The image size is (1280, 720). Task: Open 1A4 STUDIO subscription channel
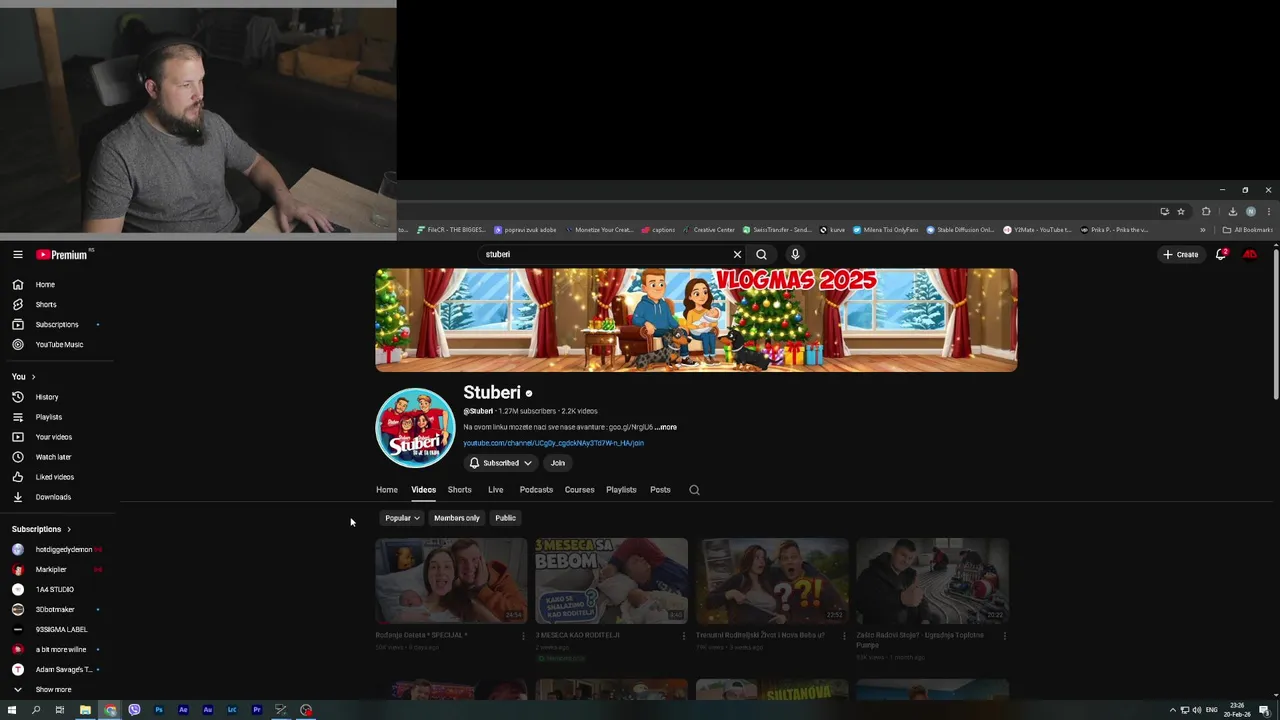click(x=54, y=589)
